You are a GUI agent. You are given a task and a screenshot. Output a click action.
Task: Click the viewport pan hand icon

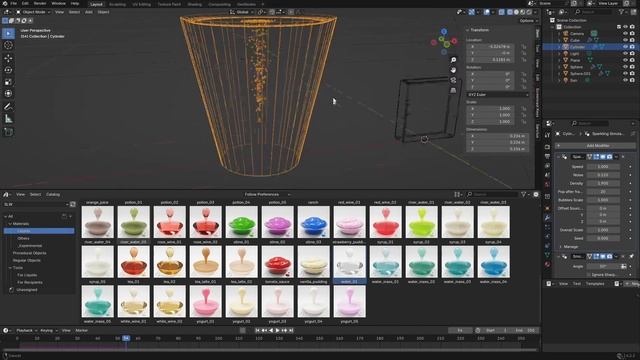[x=453, y=70]
